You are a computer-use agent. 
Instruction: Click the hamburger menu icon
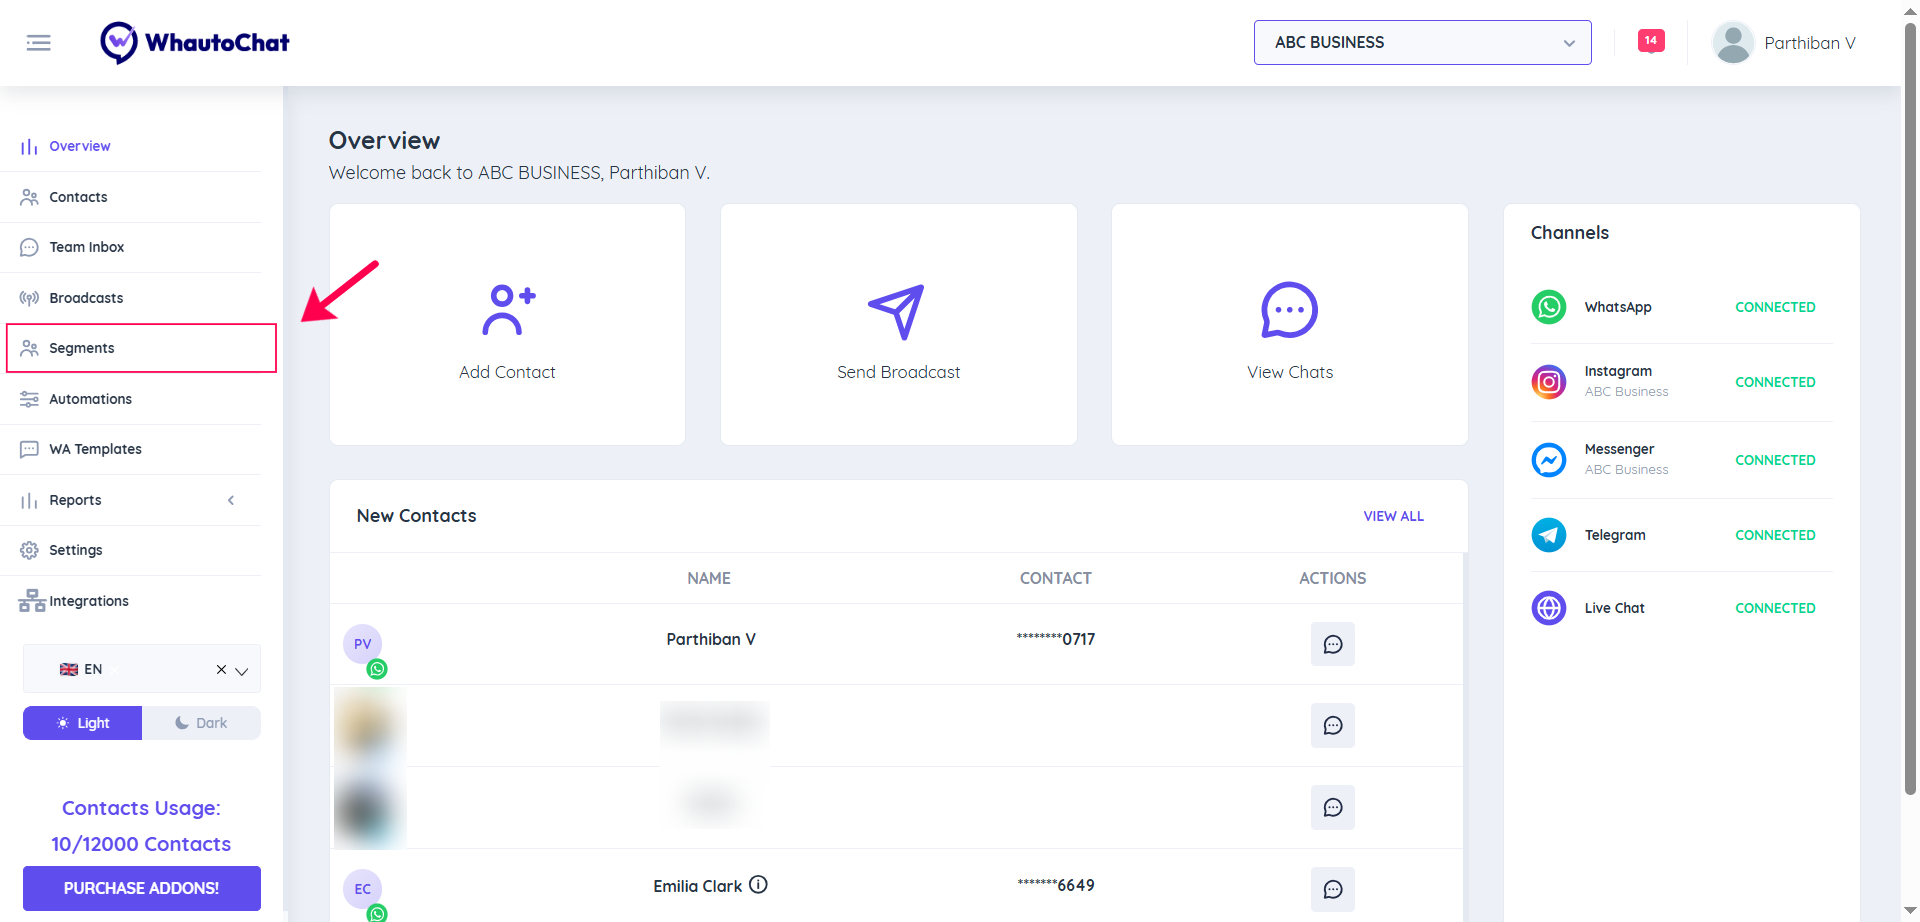tap(38, 43)
